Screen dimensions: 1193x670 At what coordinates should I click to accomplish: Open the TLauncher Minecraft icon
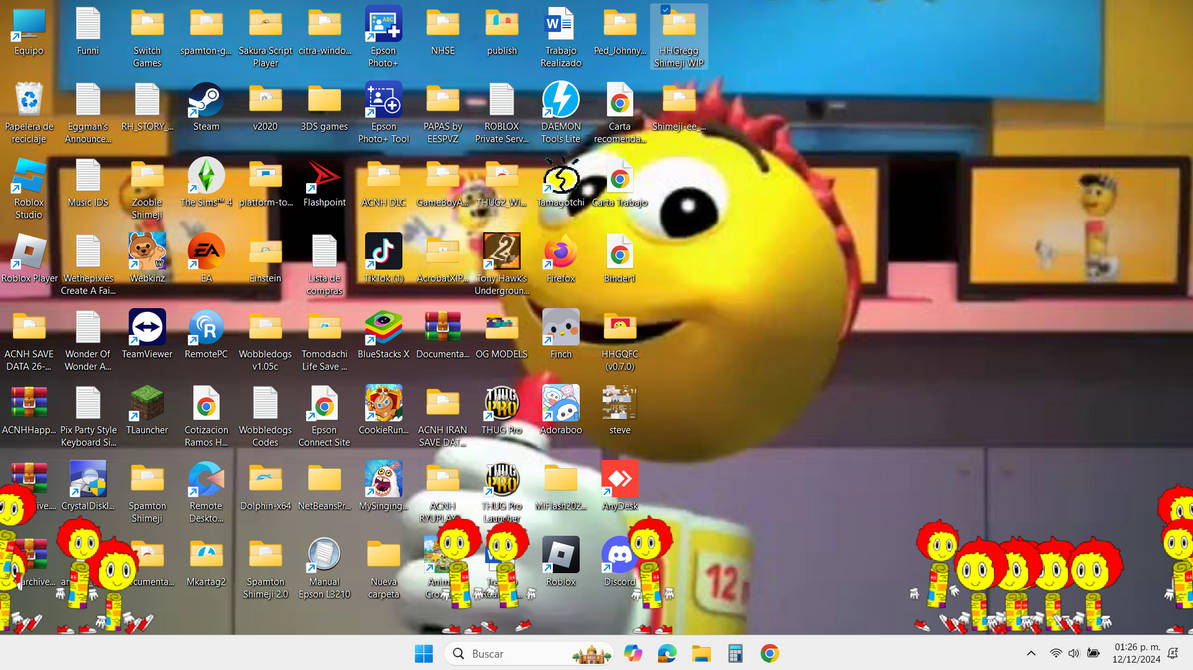click(147, 410)
